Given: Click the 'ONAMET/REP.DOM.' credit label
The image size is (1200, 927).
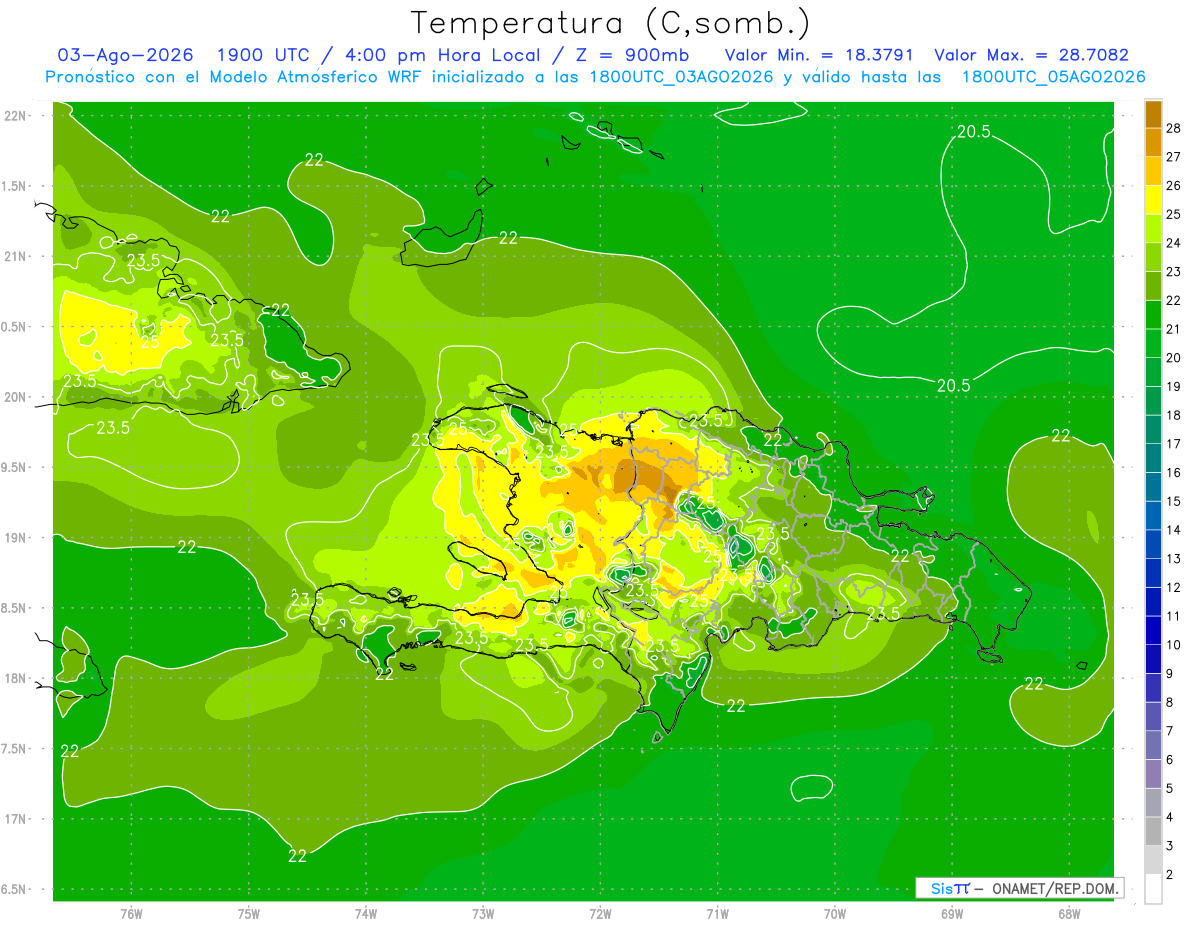Looking at the screenshot, I should [x=1057, y=888].
